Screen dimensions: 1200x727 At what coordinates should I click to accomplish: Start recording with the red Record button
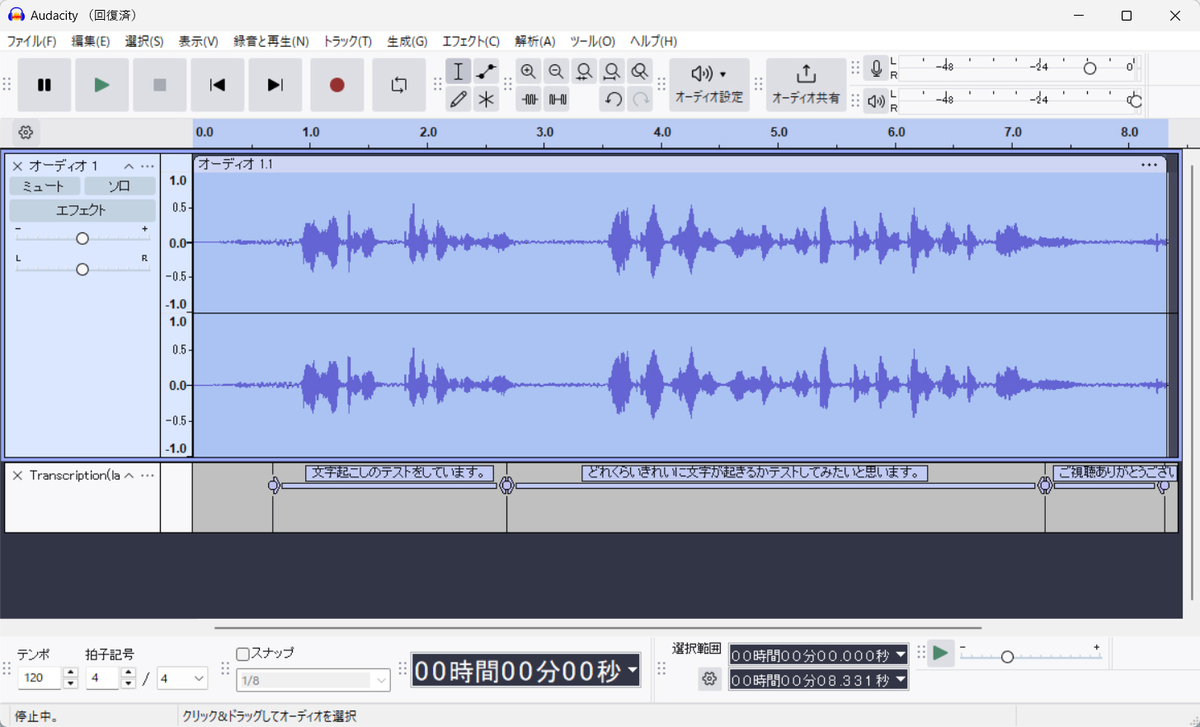pos(337,85)
